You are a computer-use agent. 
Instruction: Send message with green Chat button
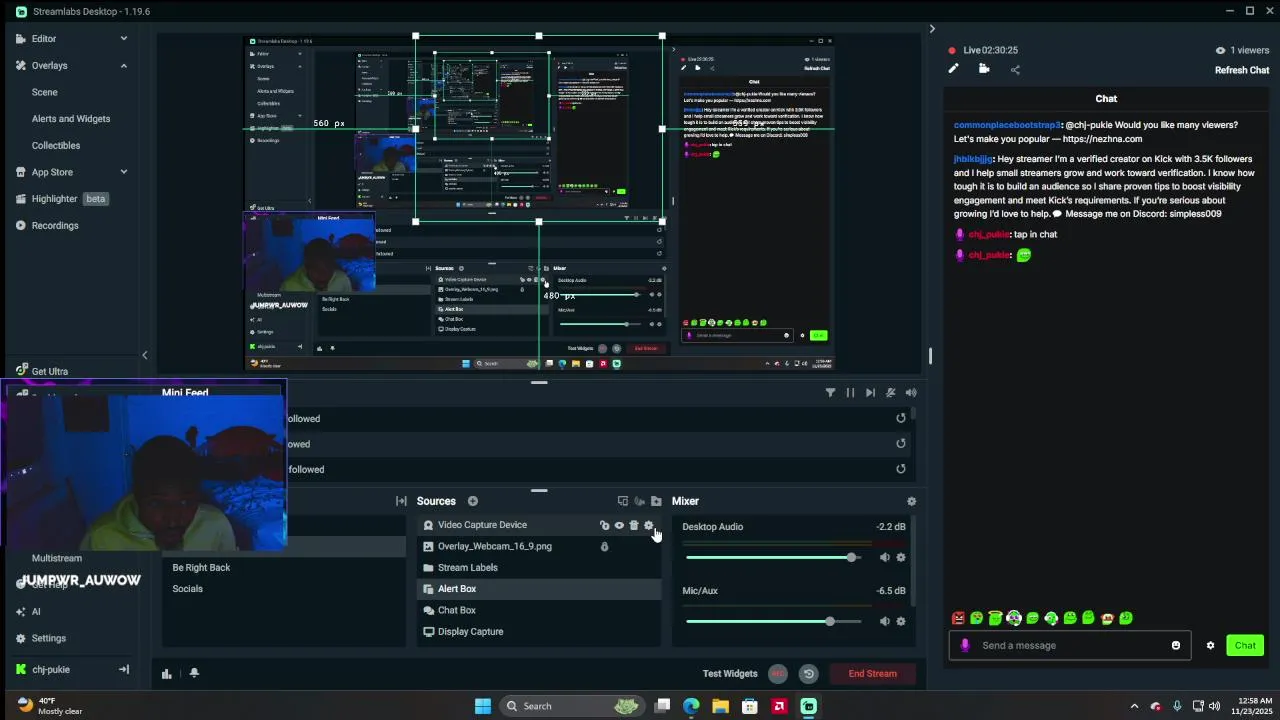(1245, 645)
